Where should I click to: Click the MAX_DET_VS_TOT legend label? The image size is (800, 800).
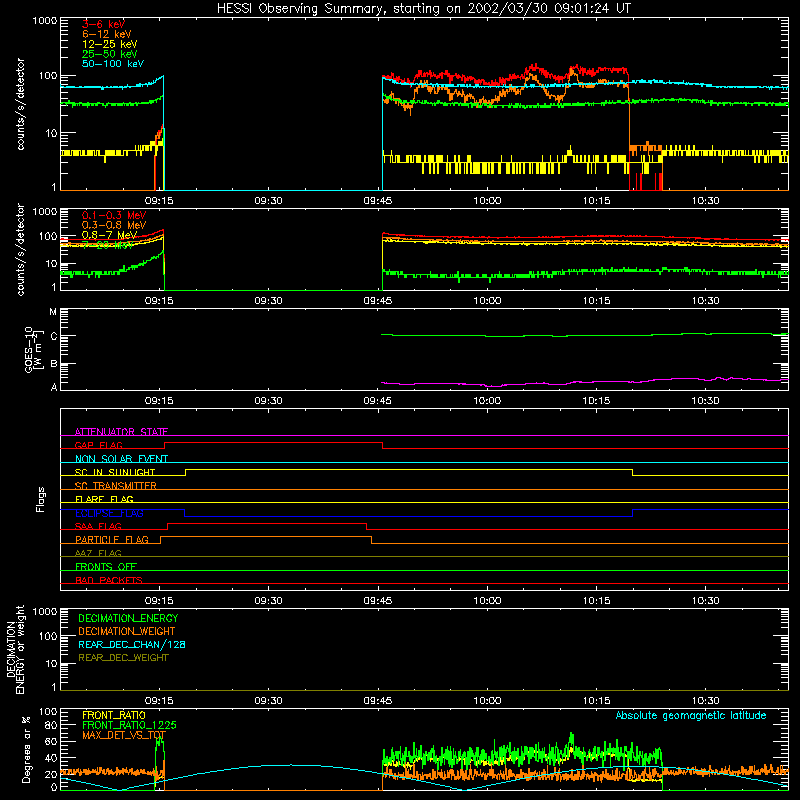pos(124,735)
